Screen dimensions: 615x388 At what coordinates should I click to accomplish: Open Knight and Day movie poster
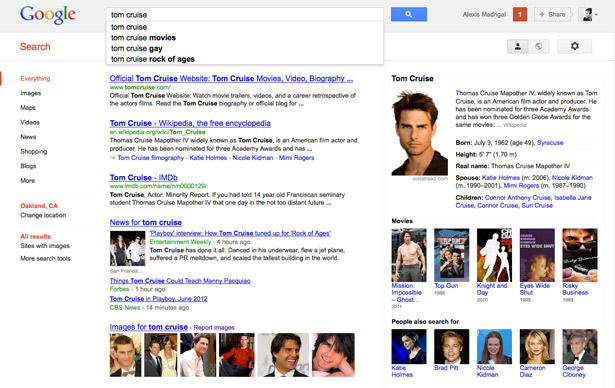pyautogui.click(x=494, y=255)
